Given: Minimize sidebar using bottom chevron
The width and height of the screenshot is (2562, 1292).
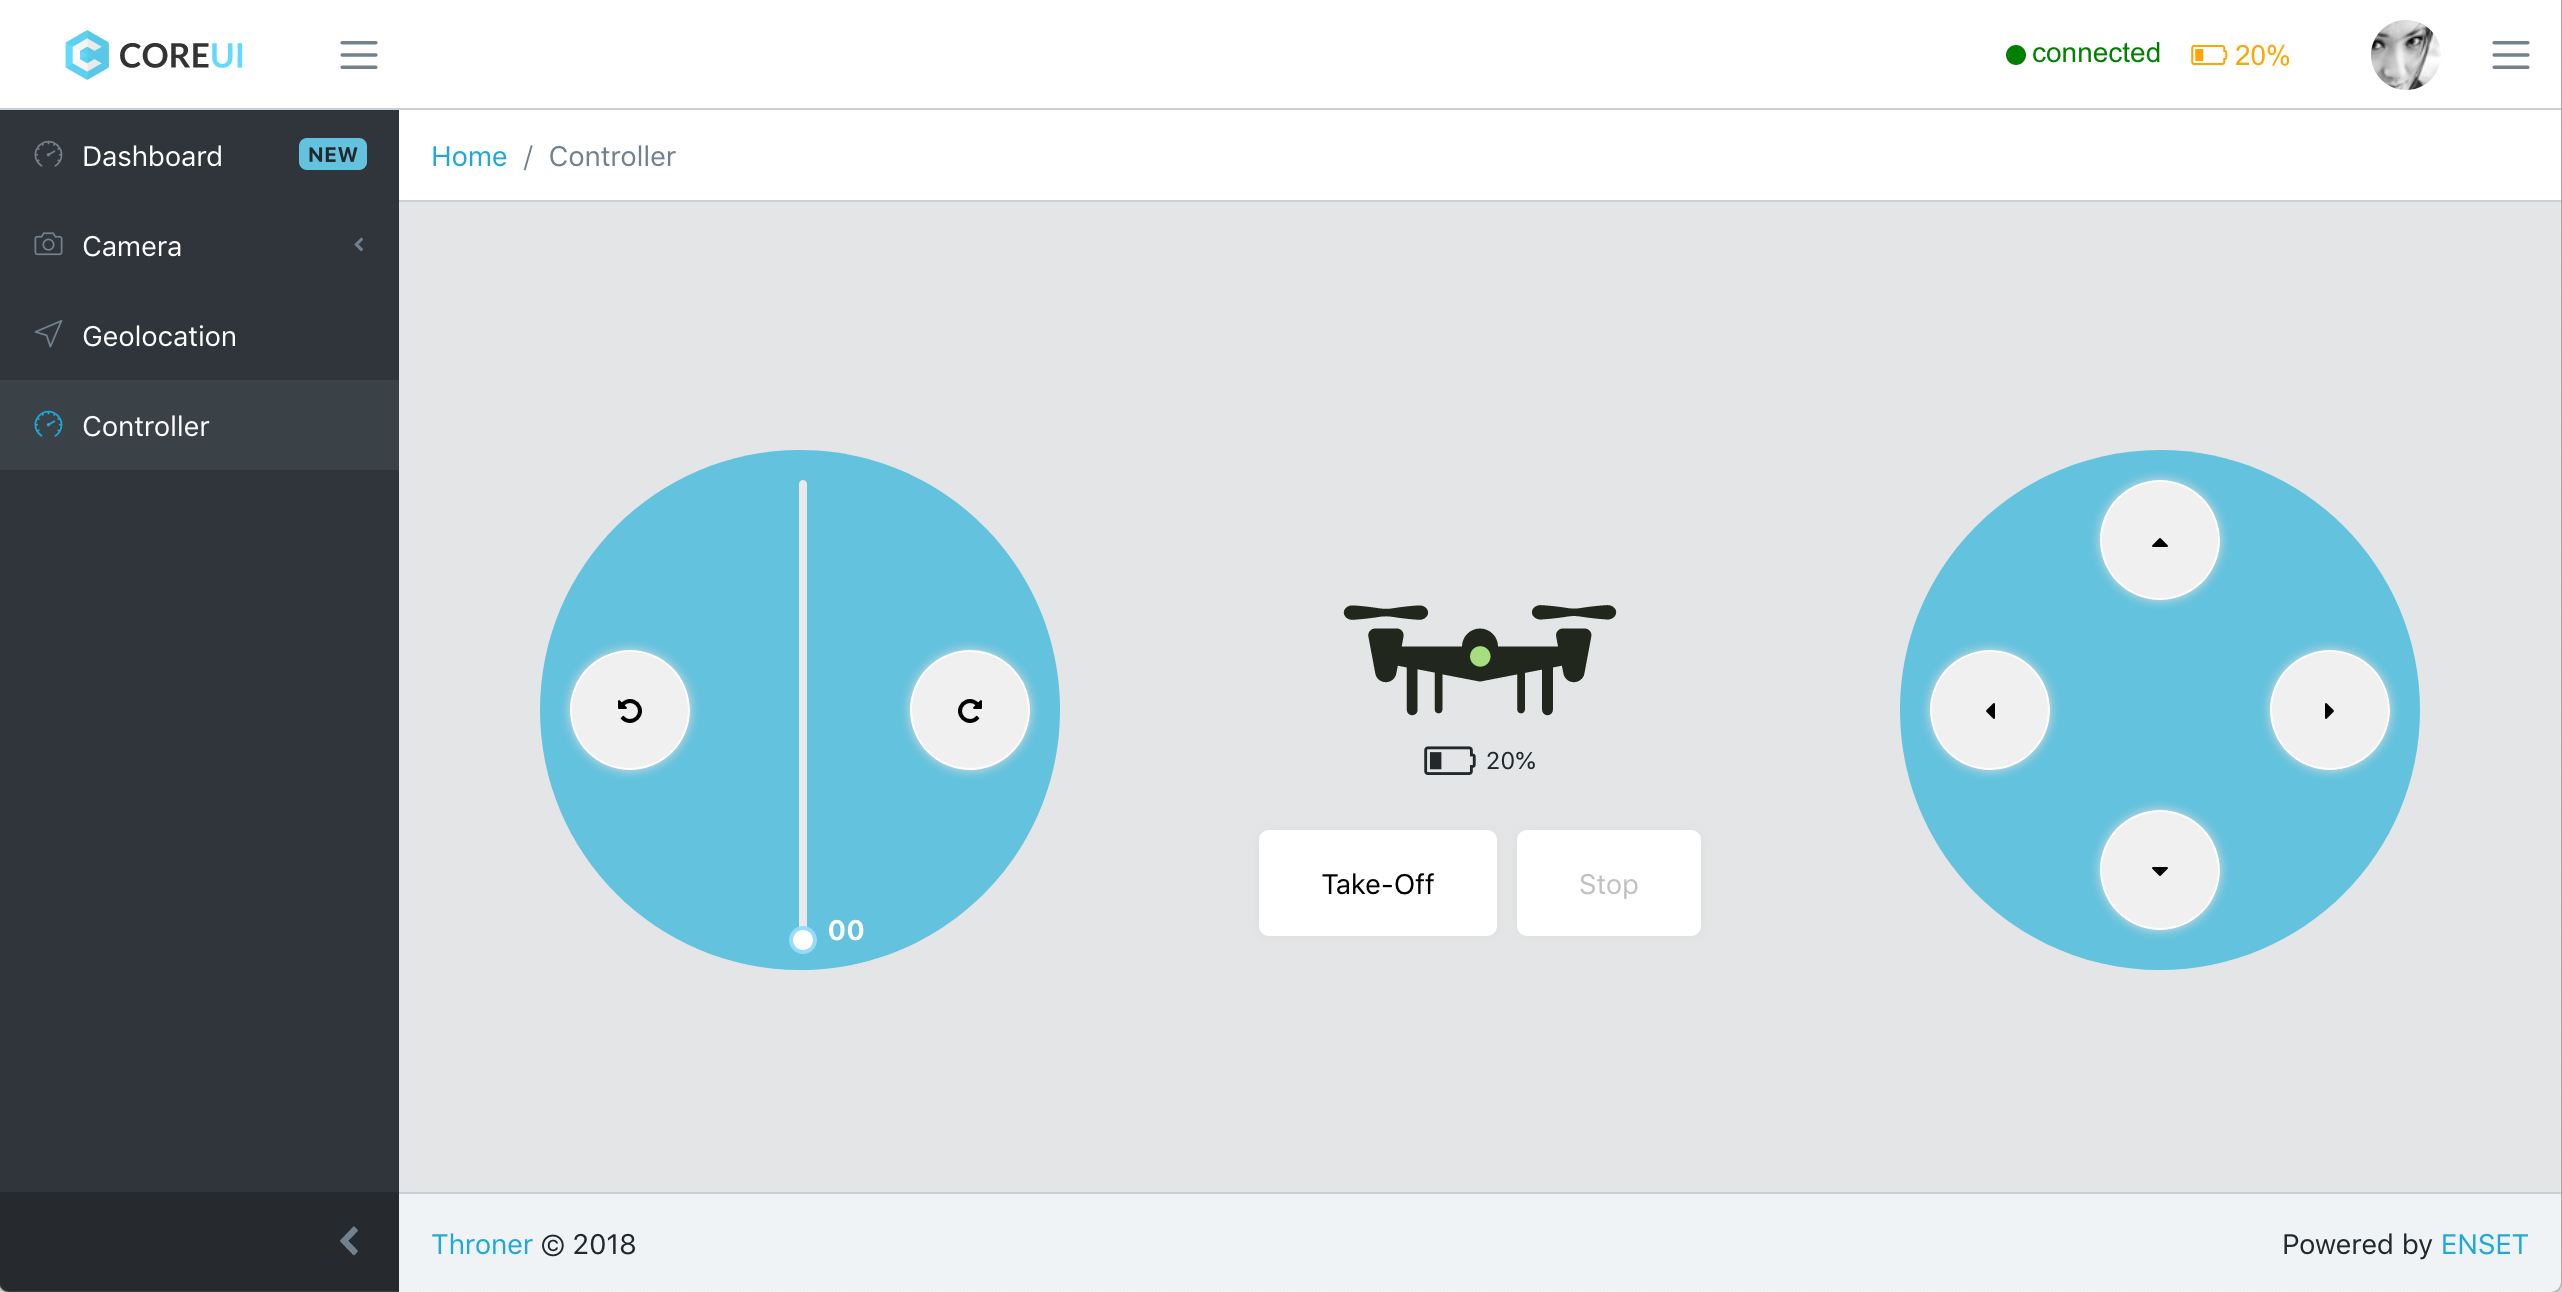Looking at the screenshot, I should coord(349,1241).
